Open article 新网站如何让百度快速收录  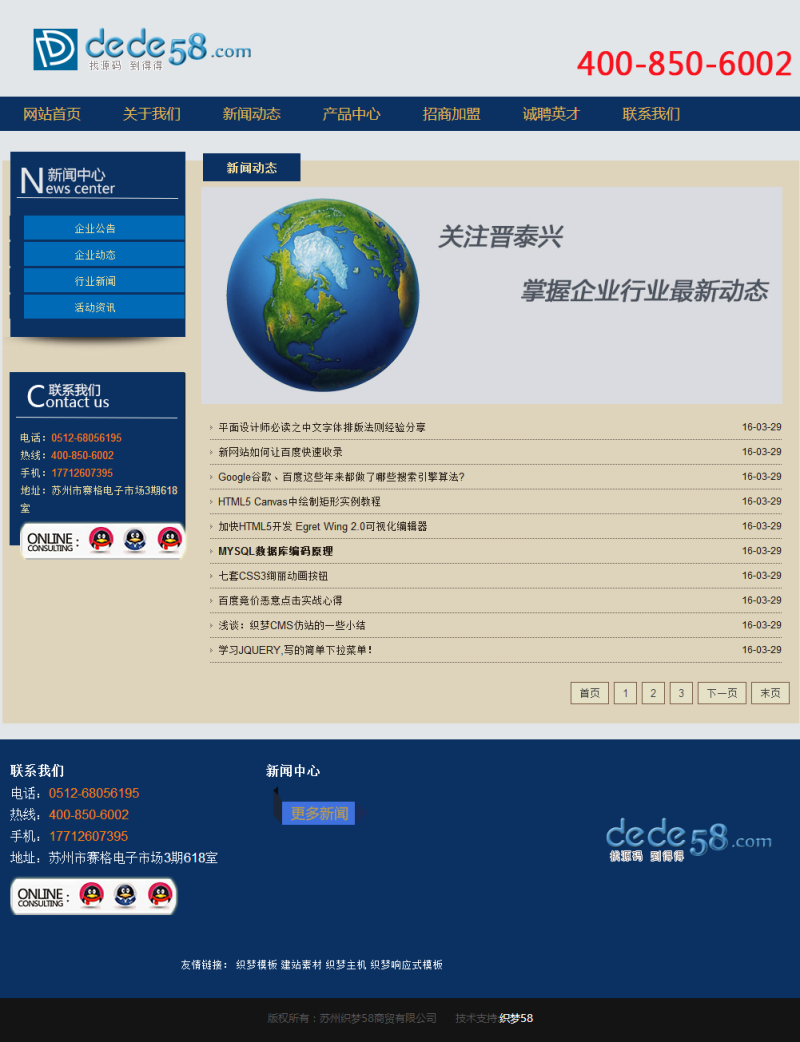tap(280, 452)
